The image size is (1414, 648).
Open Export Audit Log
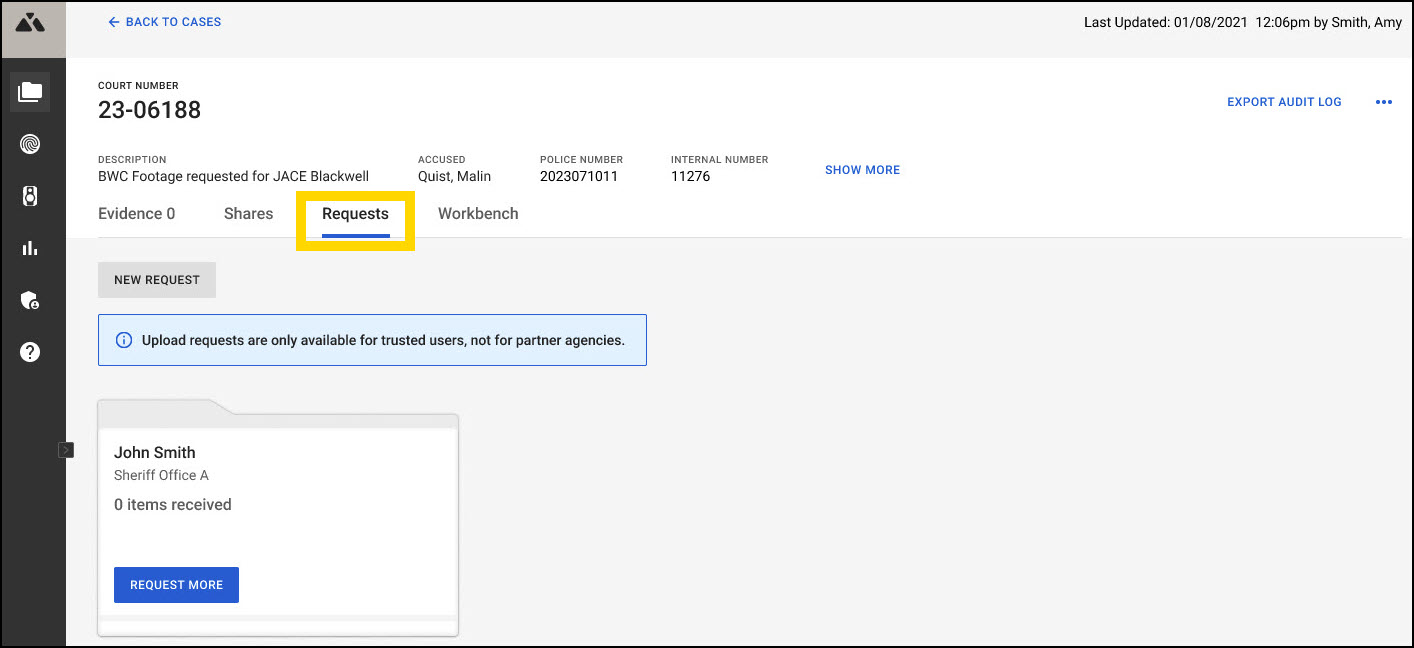coord(1284,101)
